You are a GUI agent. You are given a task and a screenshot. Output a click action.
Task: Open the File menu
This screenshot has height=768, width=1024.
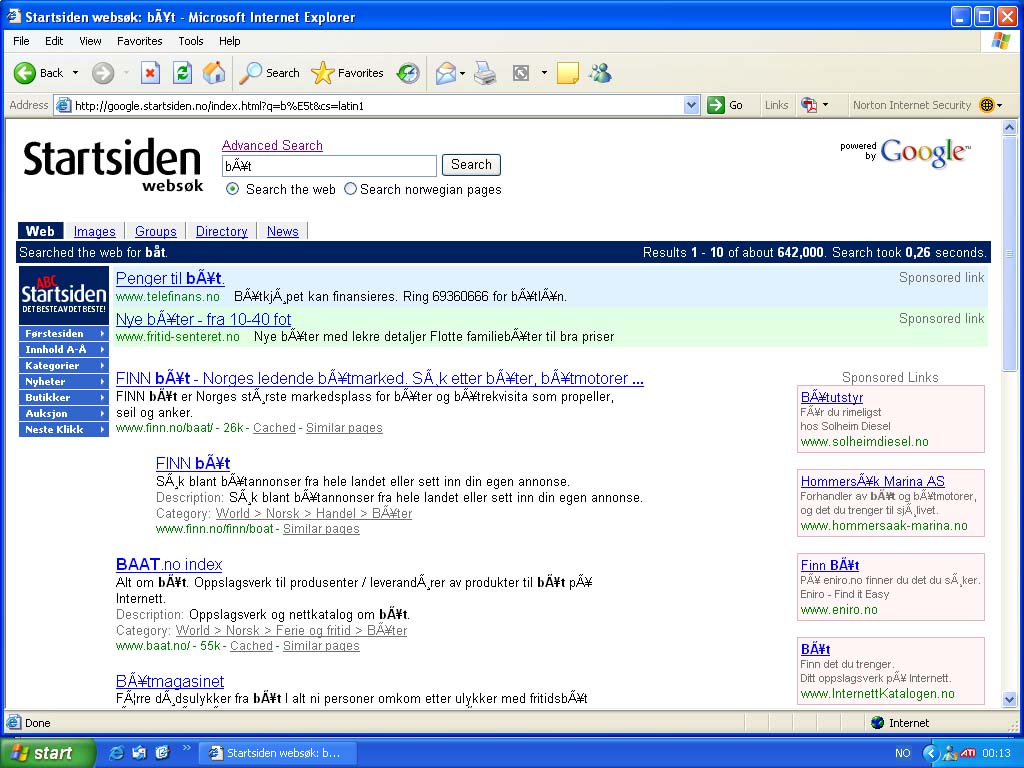[x=21, y=41]
